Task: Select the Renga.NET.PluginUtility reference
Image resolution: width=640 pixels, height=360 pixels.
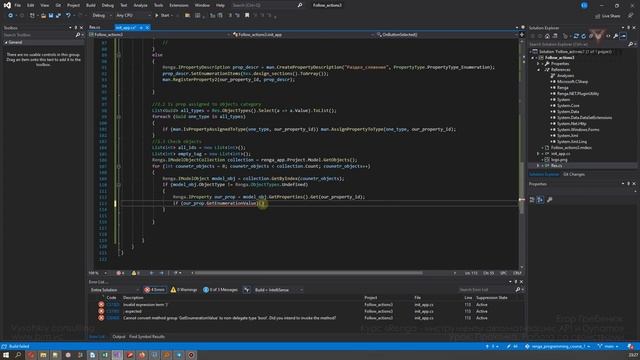Action: [578, 94]
